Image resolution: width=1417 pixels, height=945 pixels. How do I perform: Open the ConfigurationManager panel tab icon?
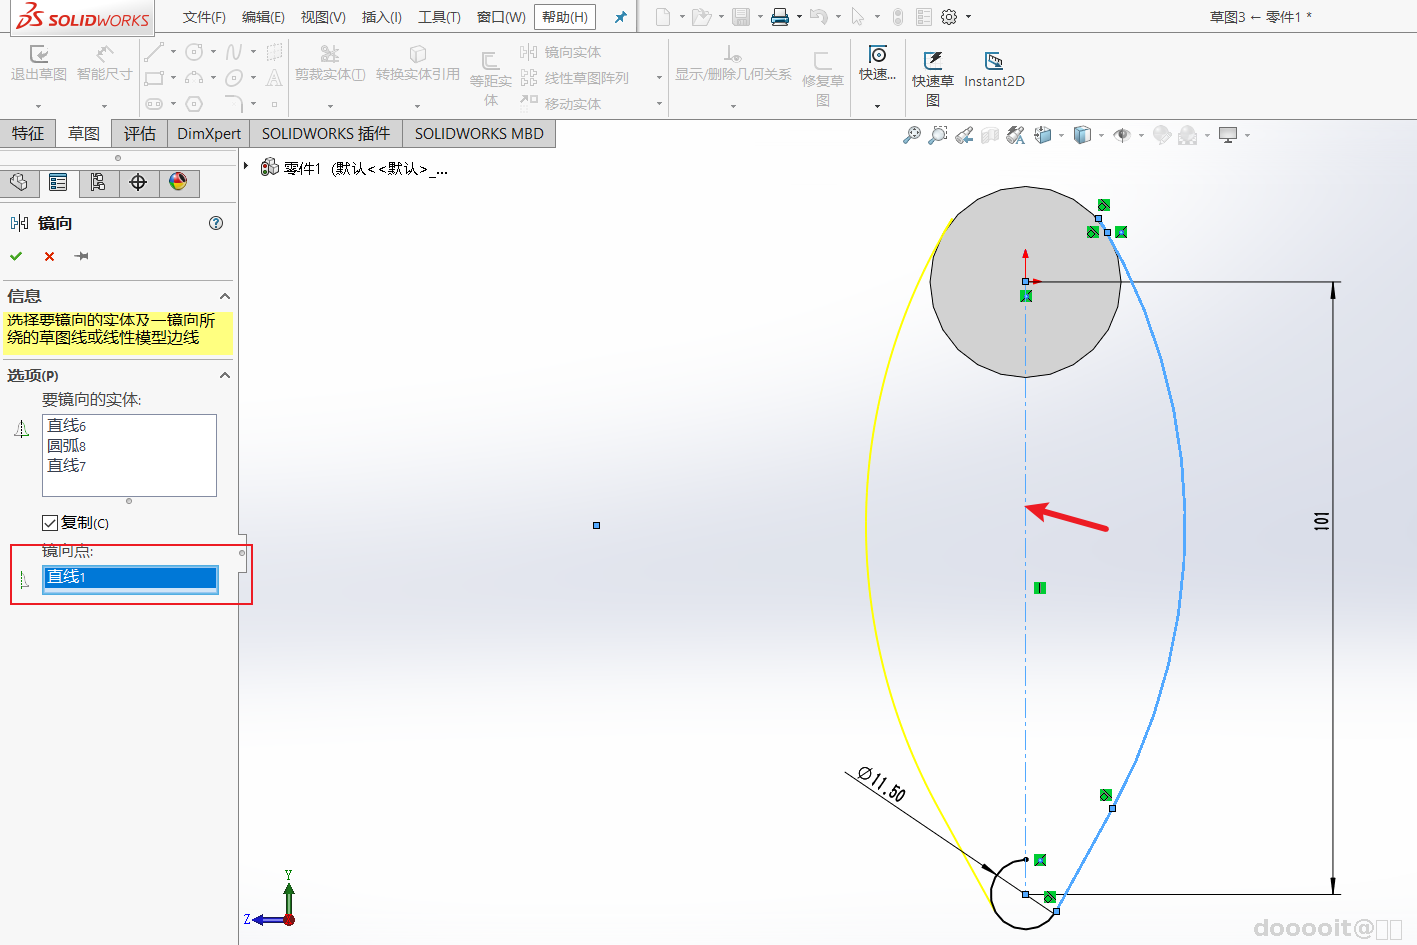98,182
